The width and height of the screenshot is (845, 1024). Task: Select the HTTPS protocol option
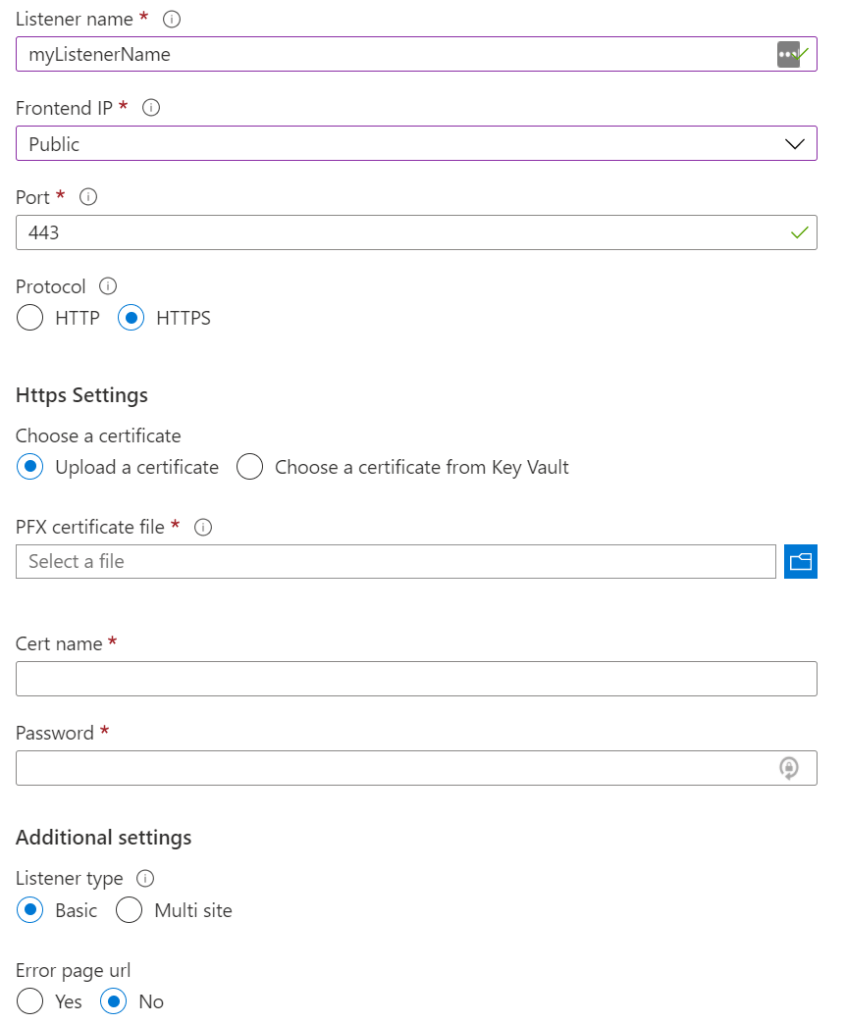[x=131, y=319]
